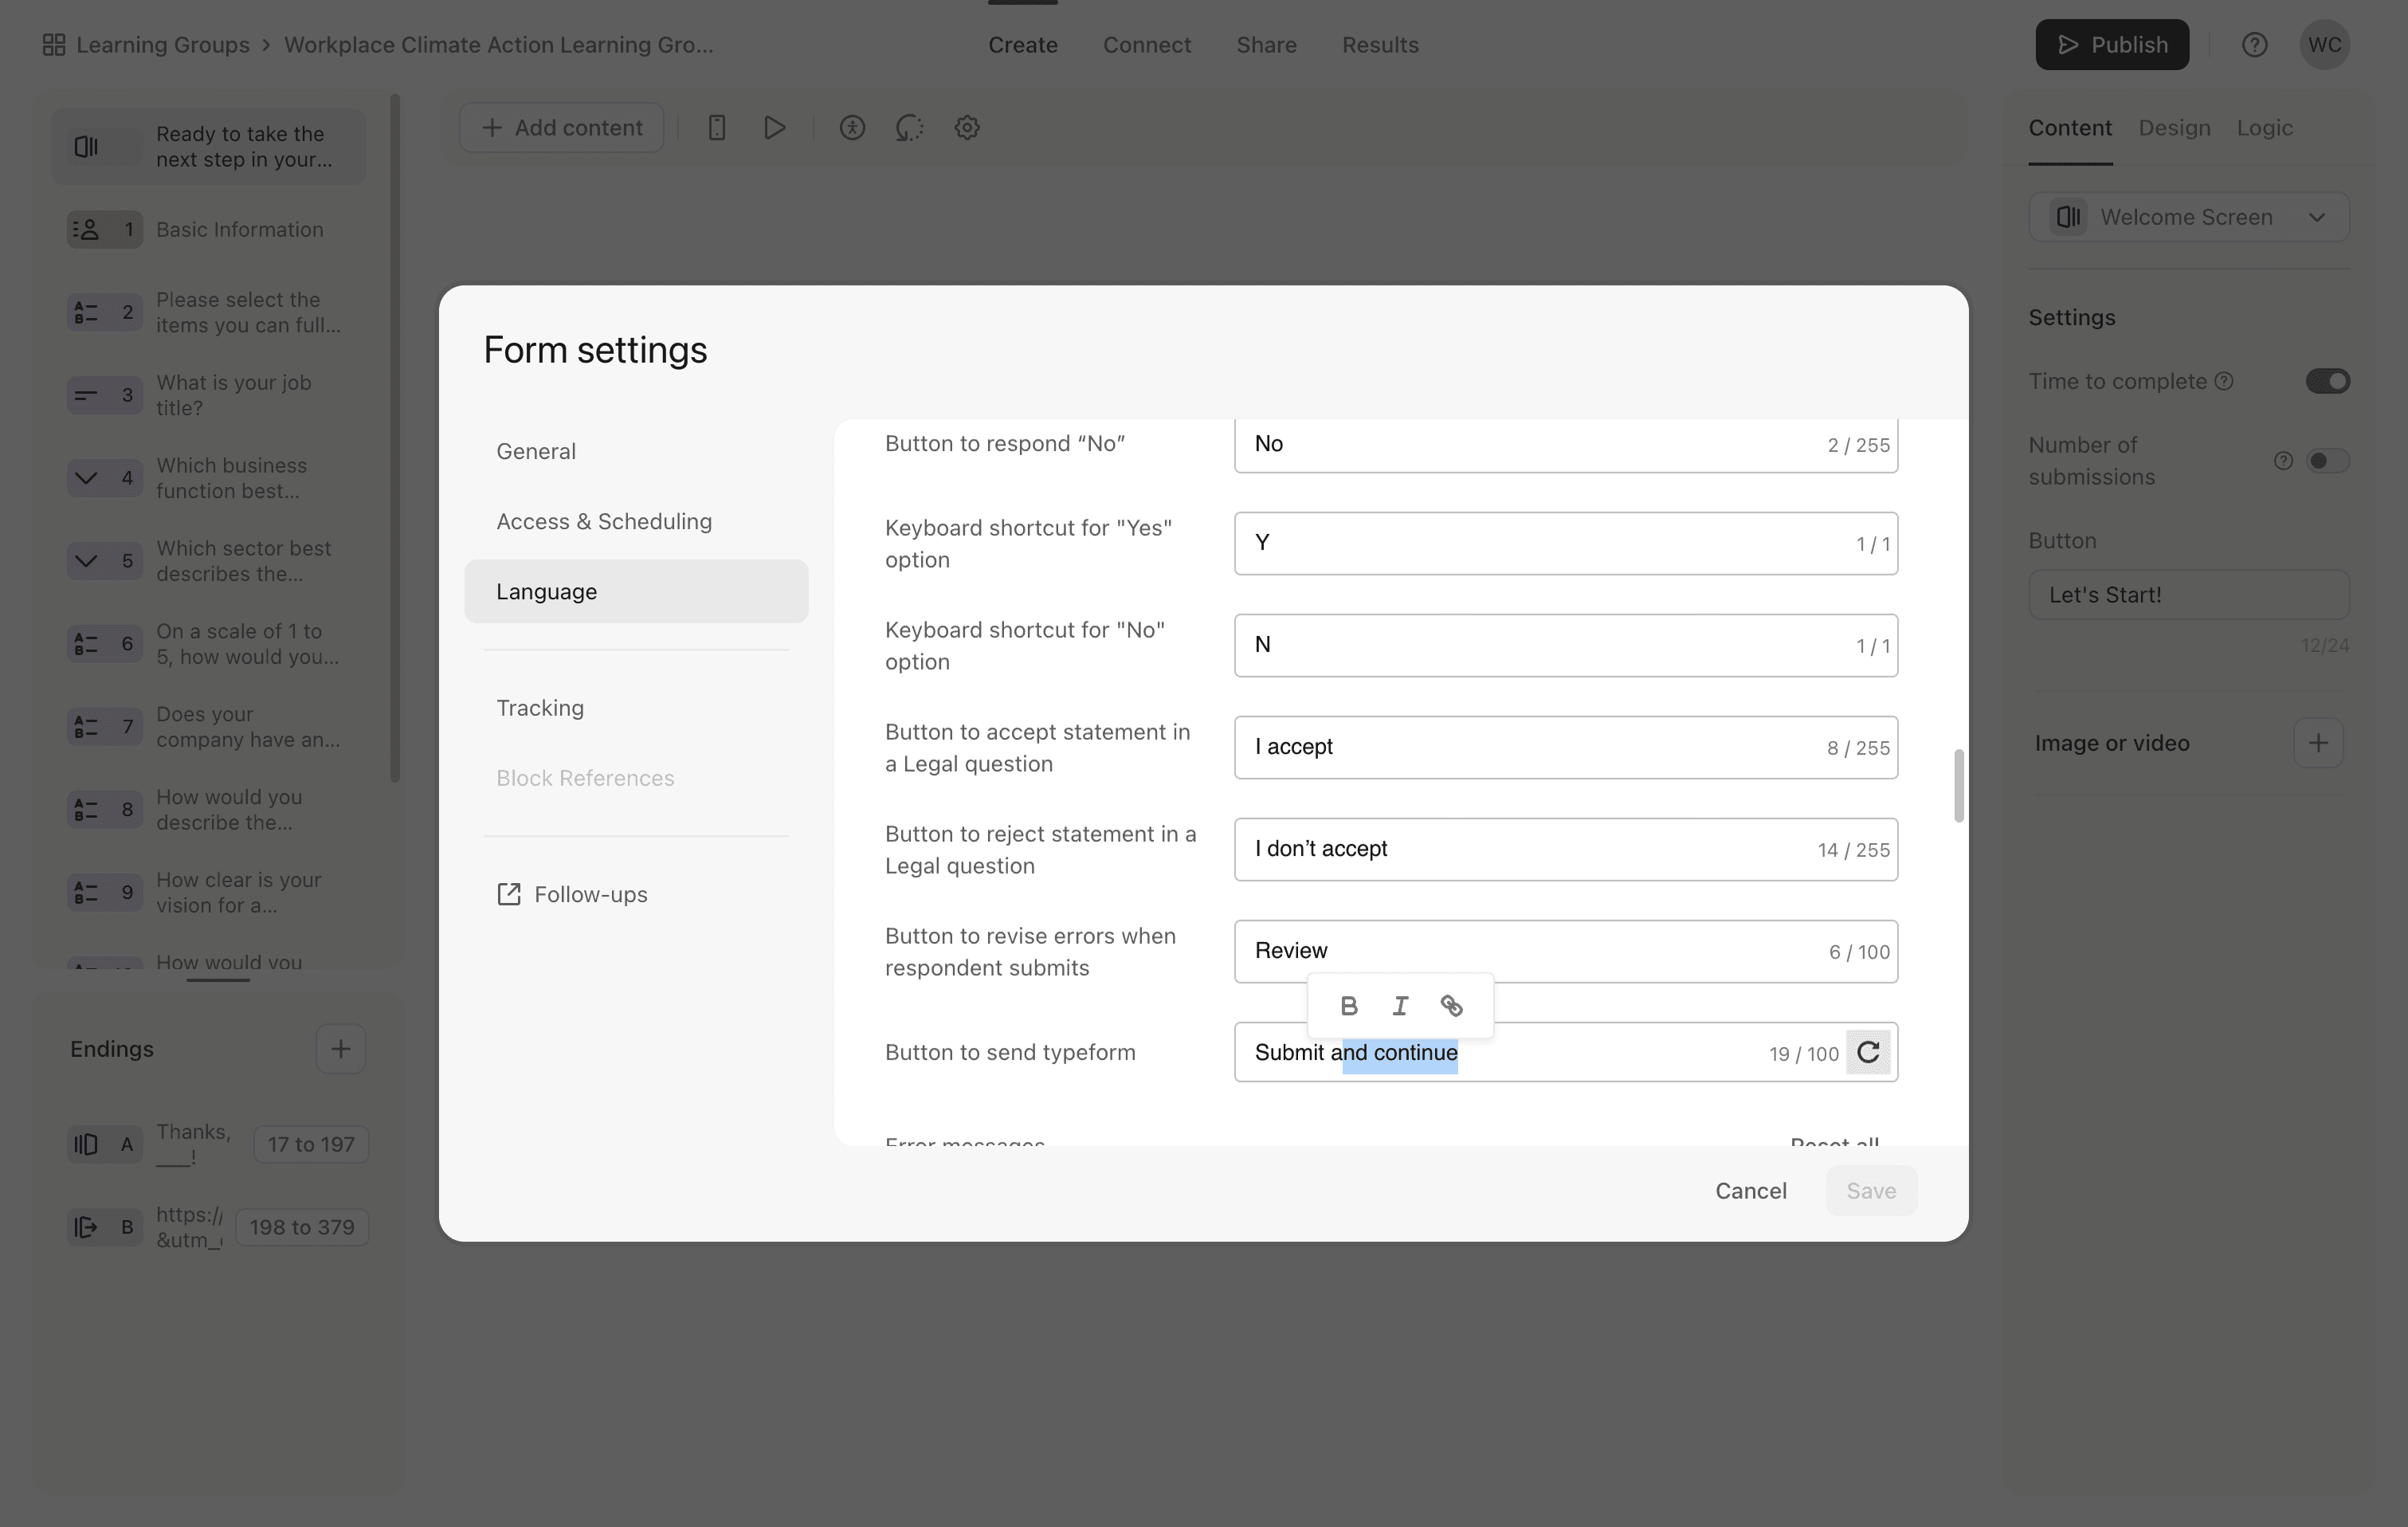Edit the 'I accept' legal button field
This screenshot has width=2408, height=1527.
coord(1565,747)
